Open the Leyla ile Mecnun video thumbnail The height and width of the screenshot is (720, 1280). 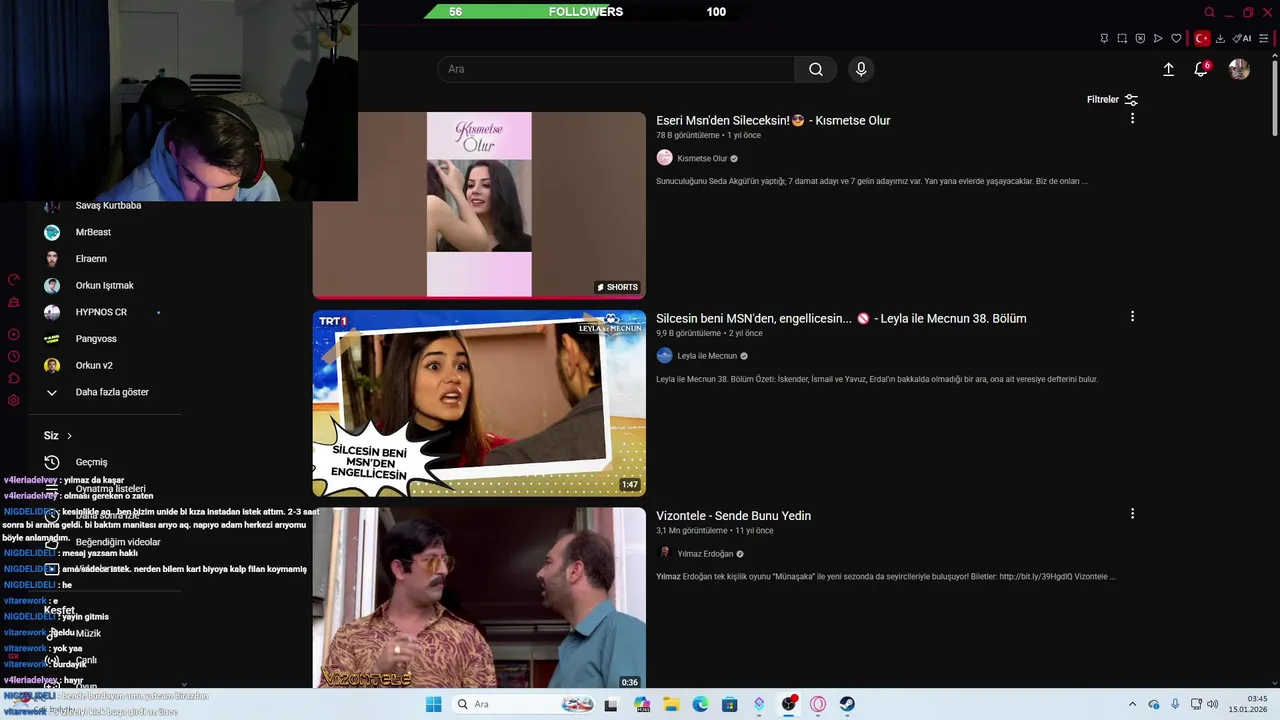[479, 403]
